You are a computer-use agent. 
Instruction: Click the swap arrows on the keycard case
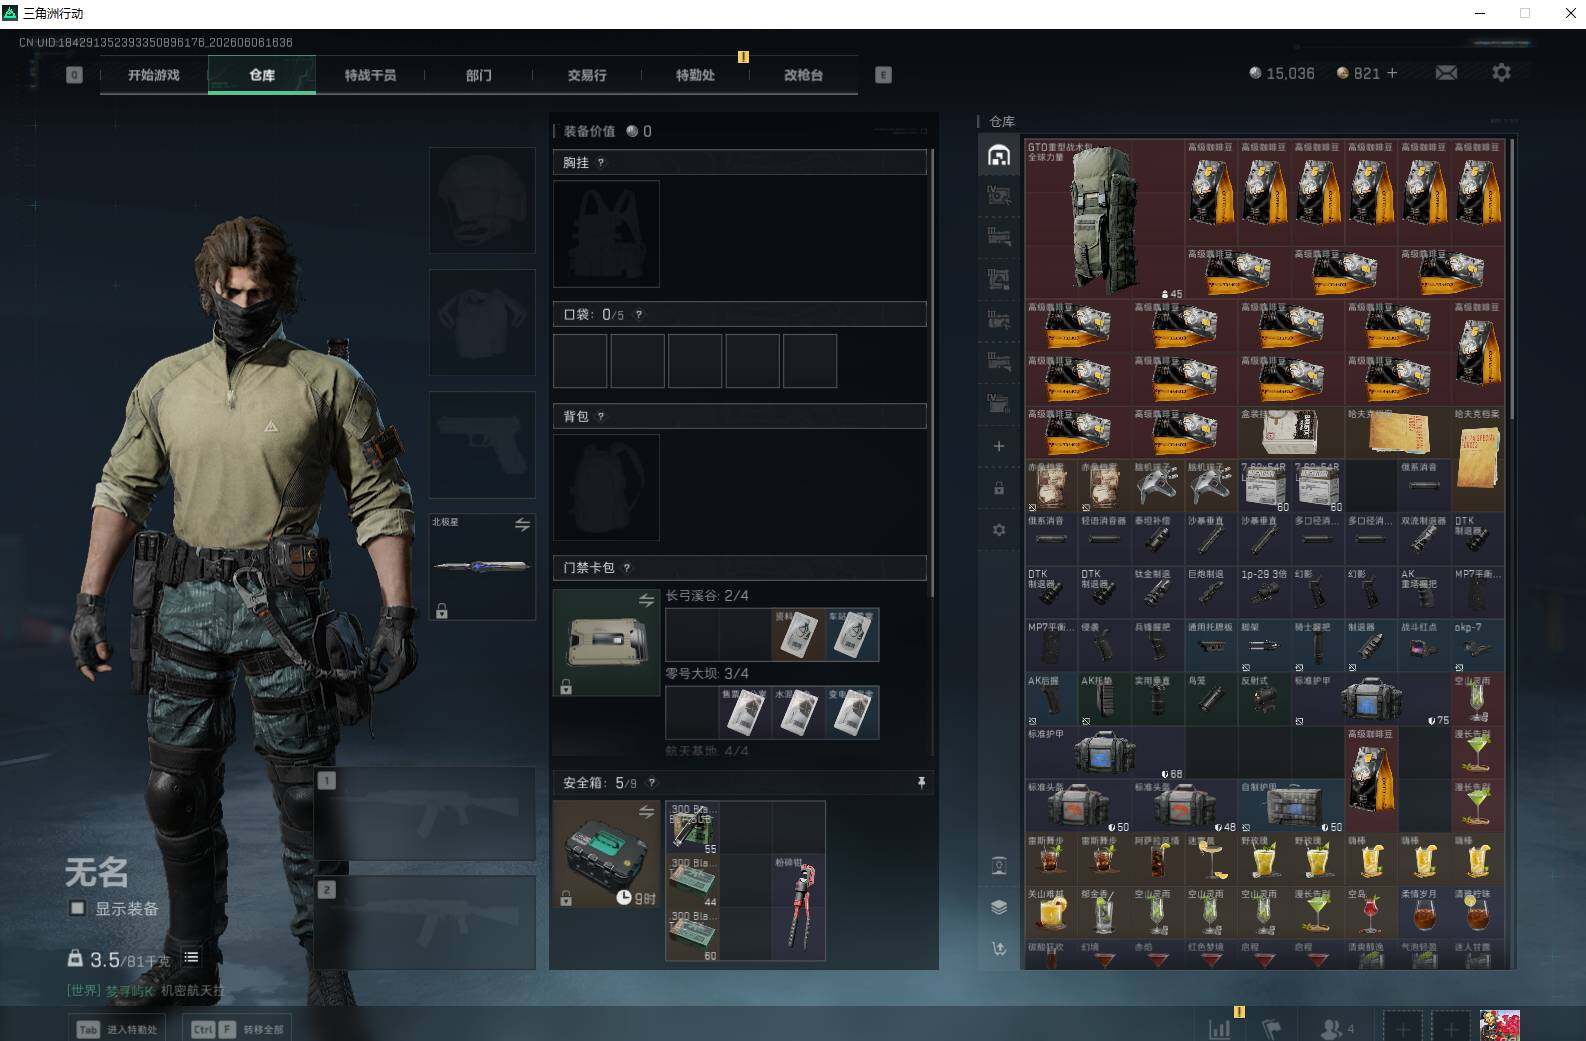(646, 600)
